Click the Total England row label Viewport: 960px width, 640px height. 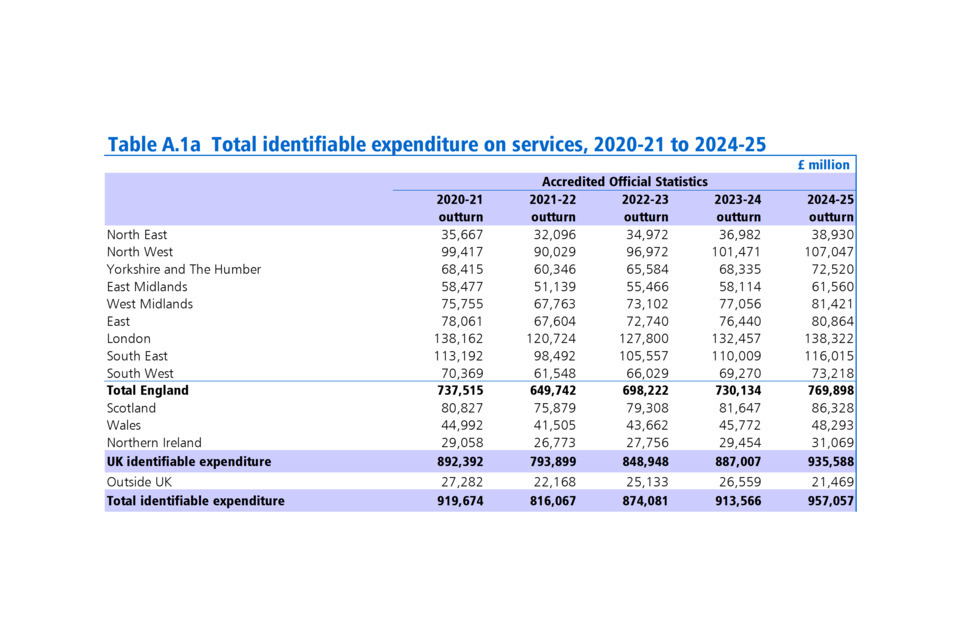point(147,390)
